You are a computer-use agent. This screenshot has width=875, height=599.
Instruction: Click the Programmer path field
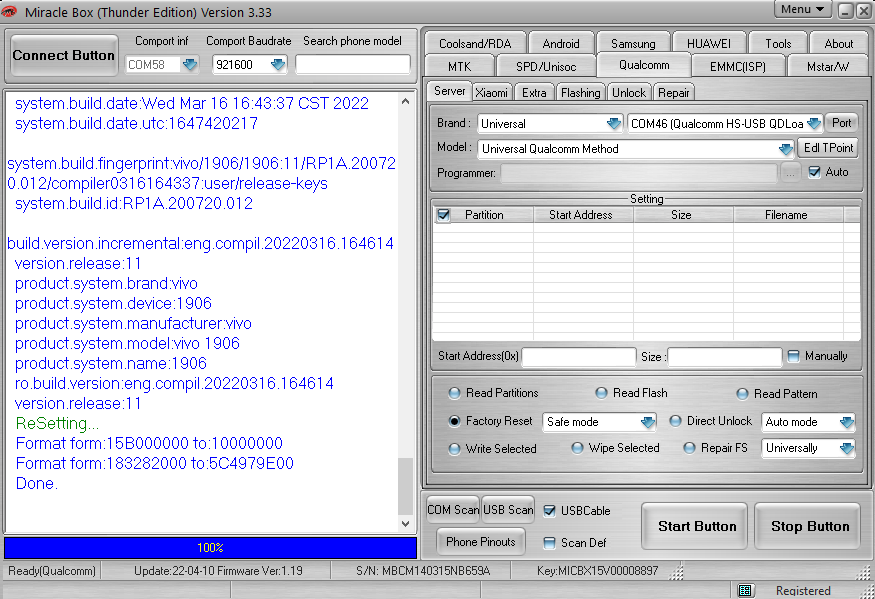[x=639, y=173]
